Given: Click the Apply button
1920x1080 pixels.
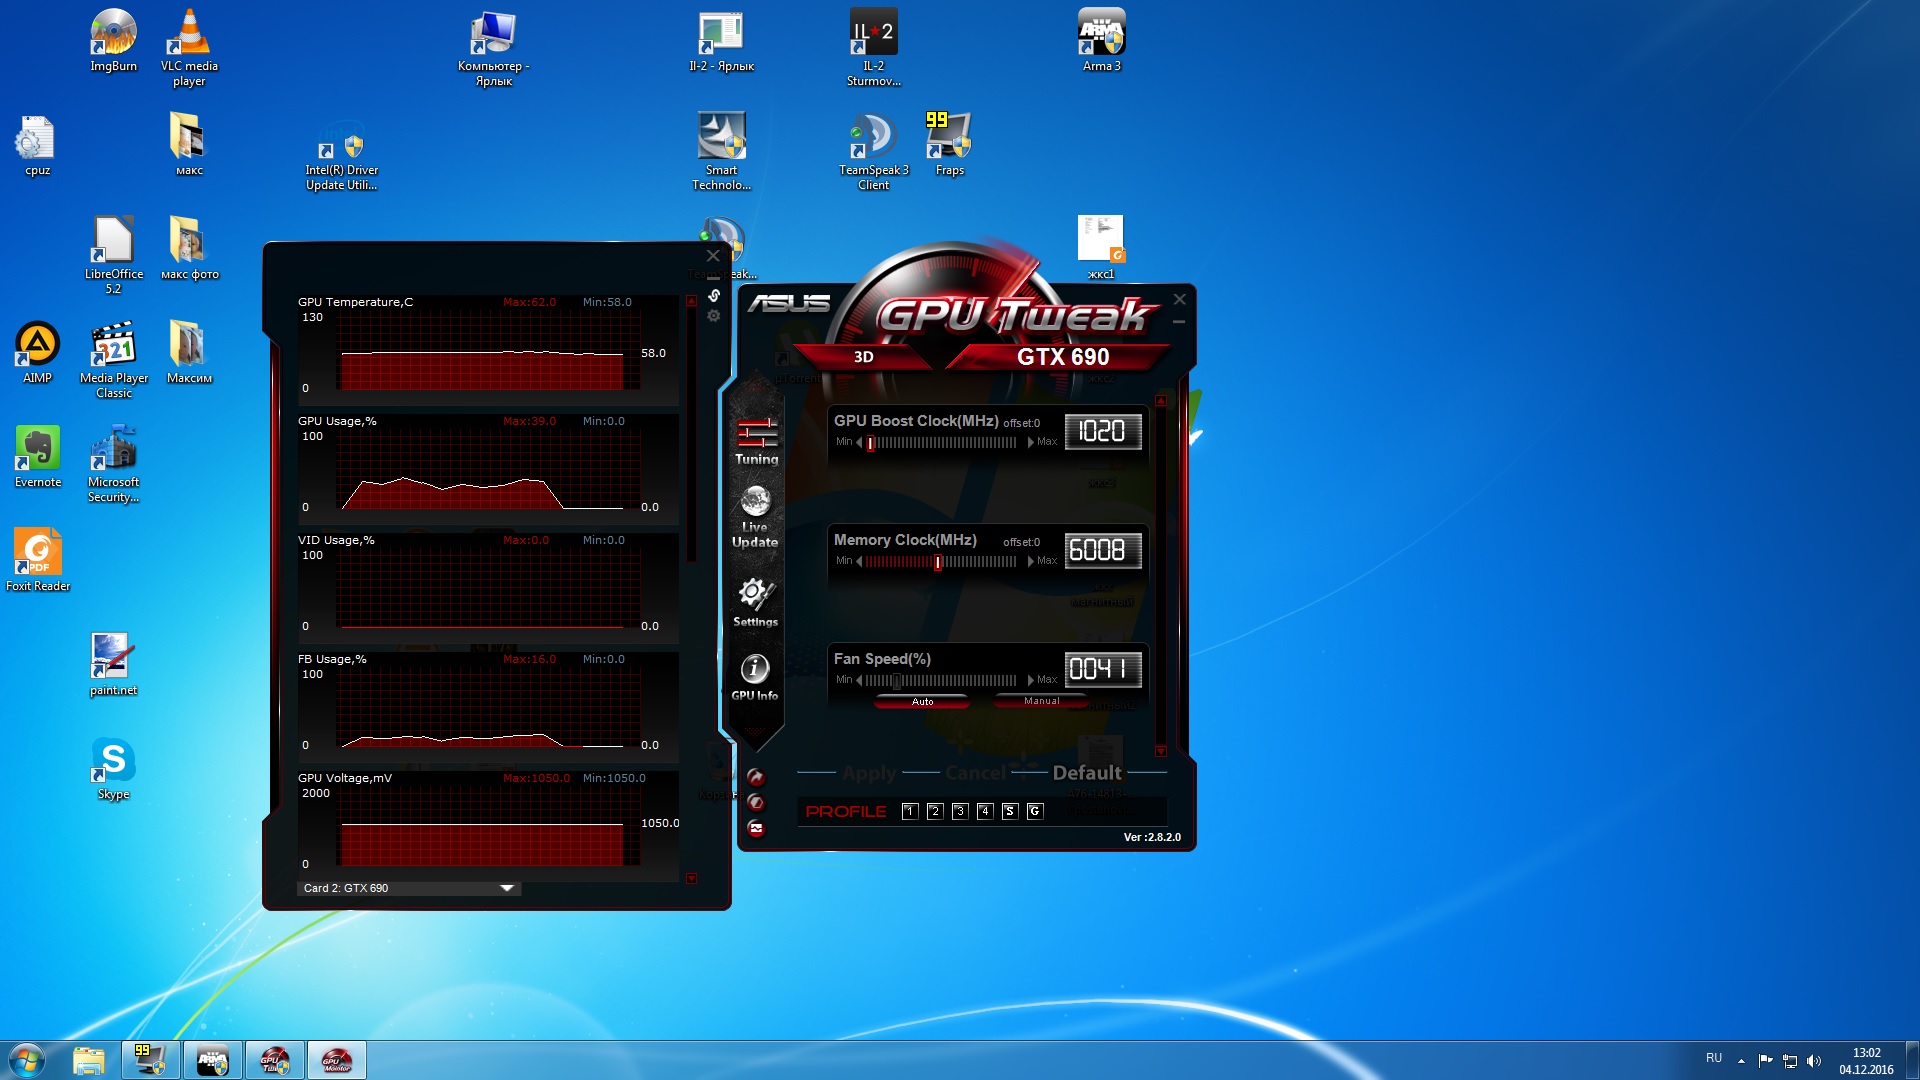Looking at the screenshot, I should 869,773.
